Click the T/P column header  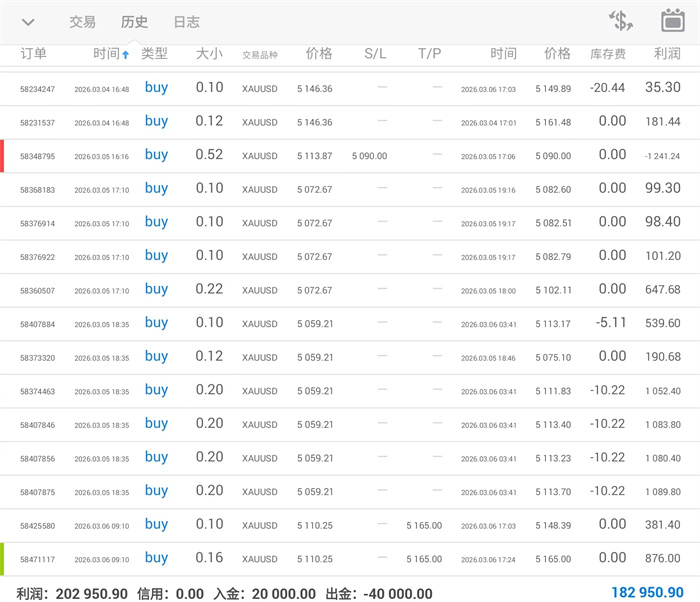point(429,54)
